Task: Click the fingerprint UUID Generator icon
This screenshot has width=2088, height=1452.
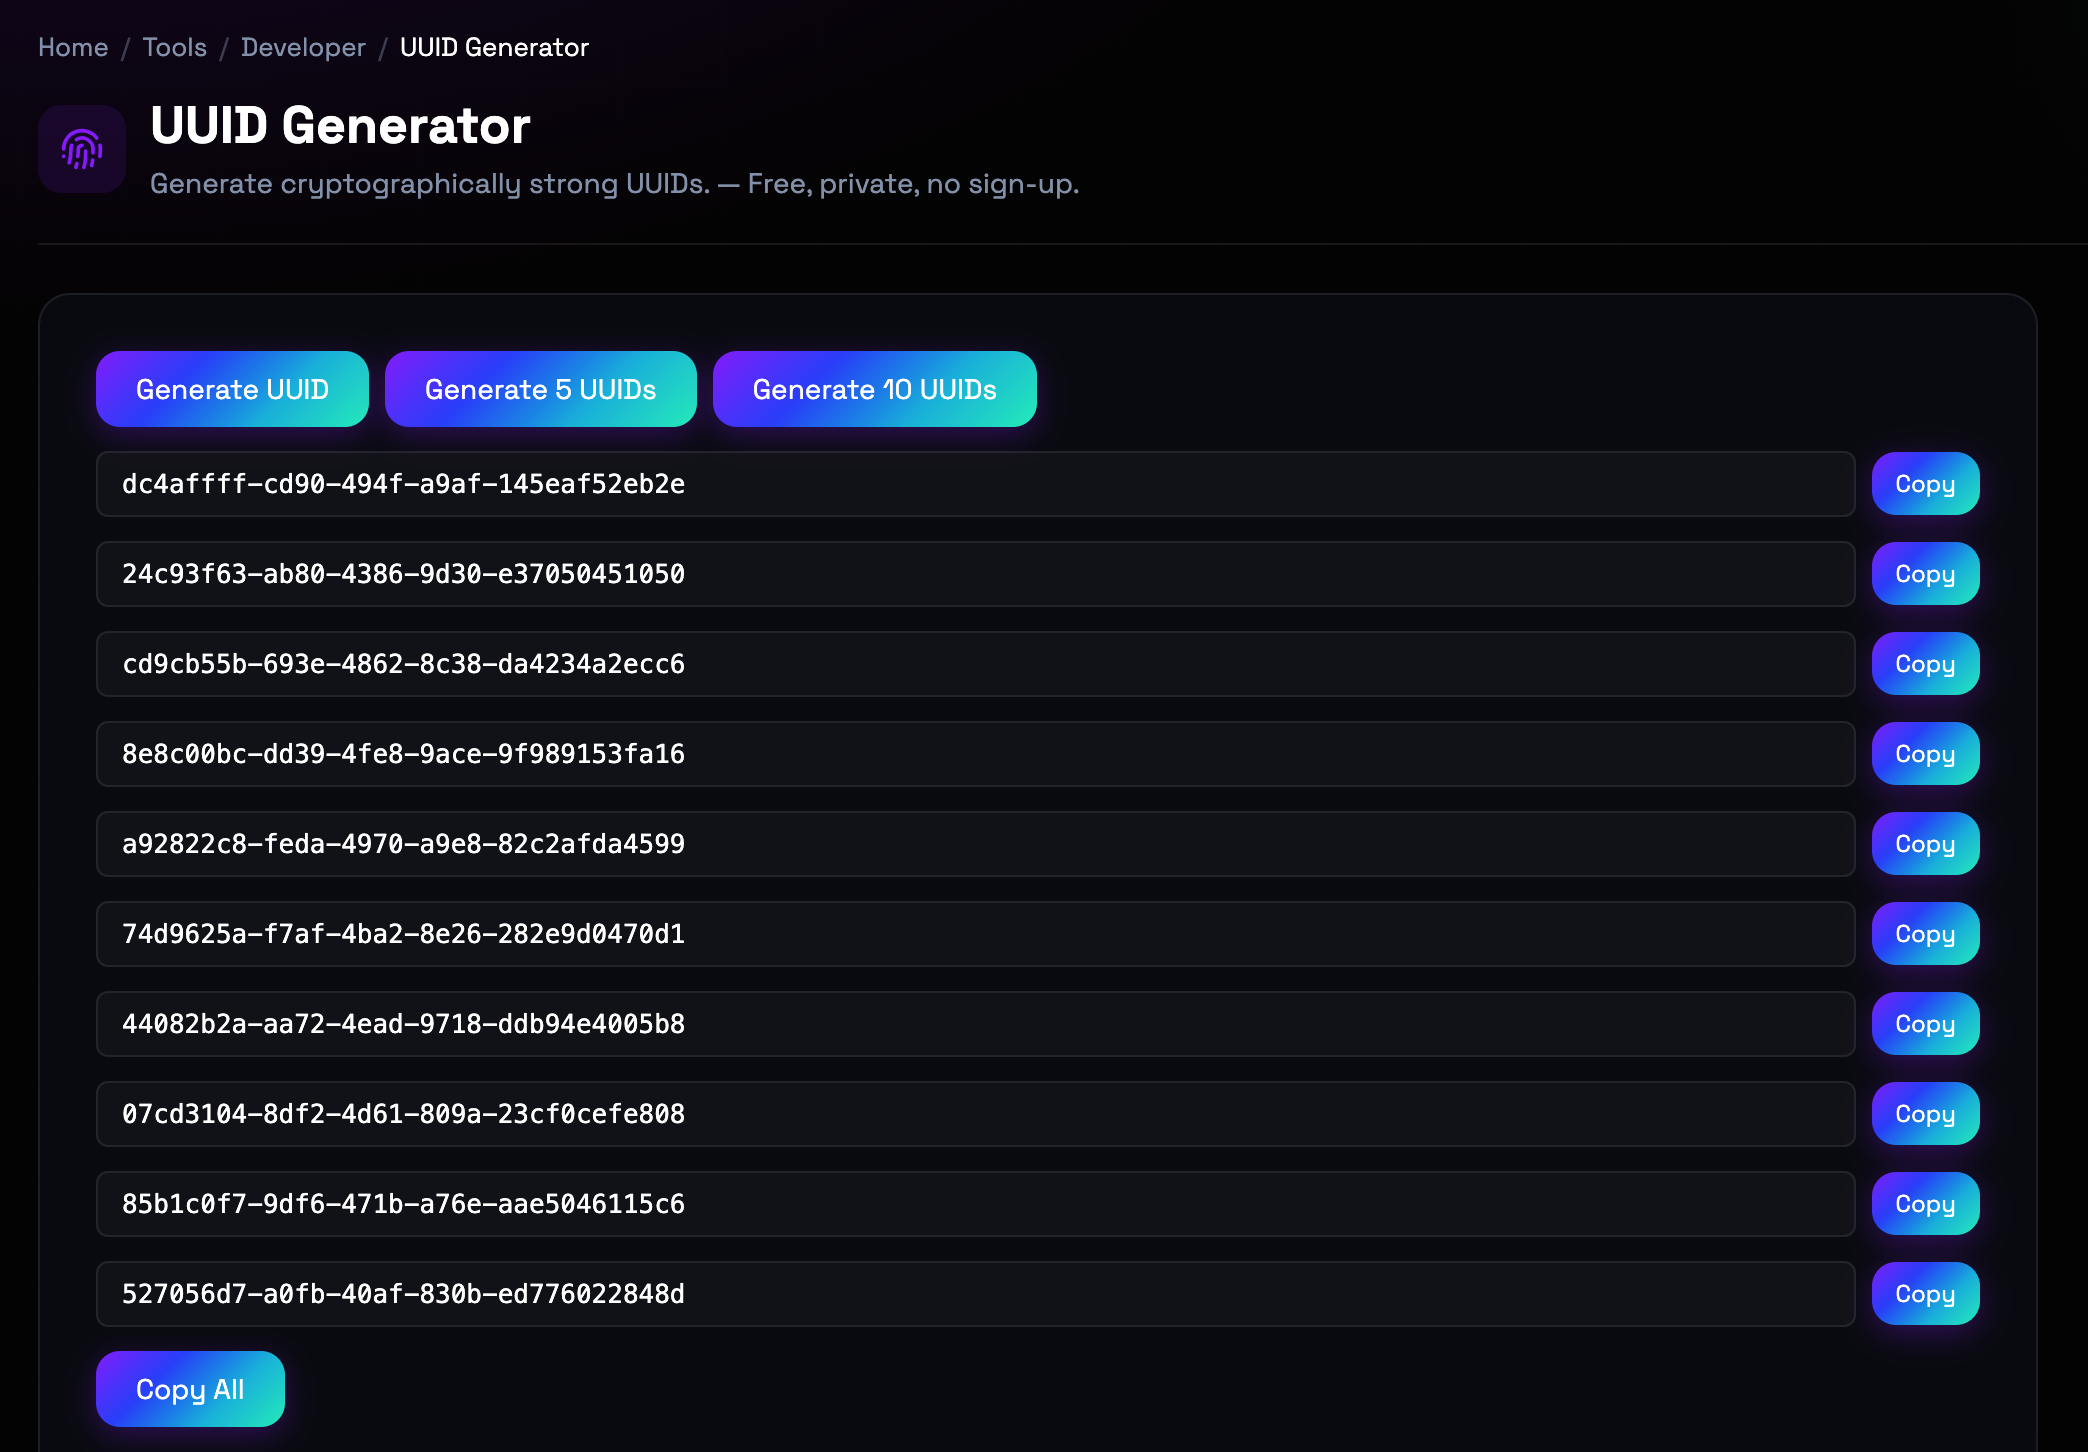Action: tap(82, 149)
